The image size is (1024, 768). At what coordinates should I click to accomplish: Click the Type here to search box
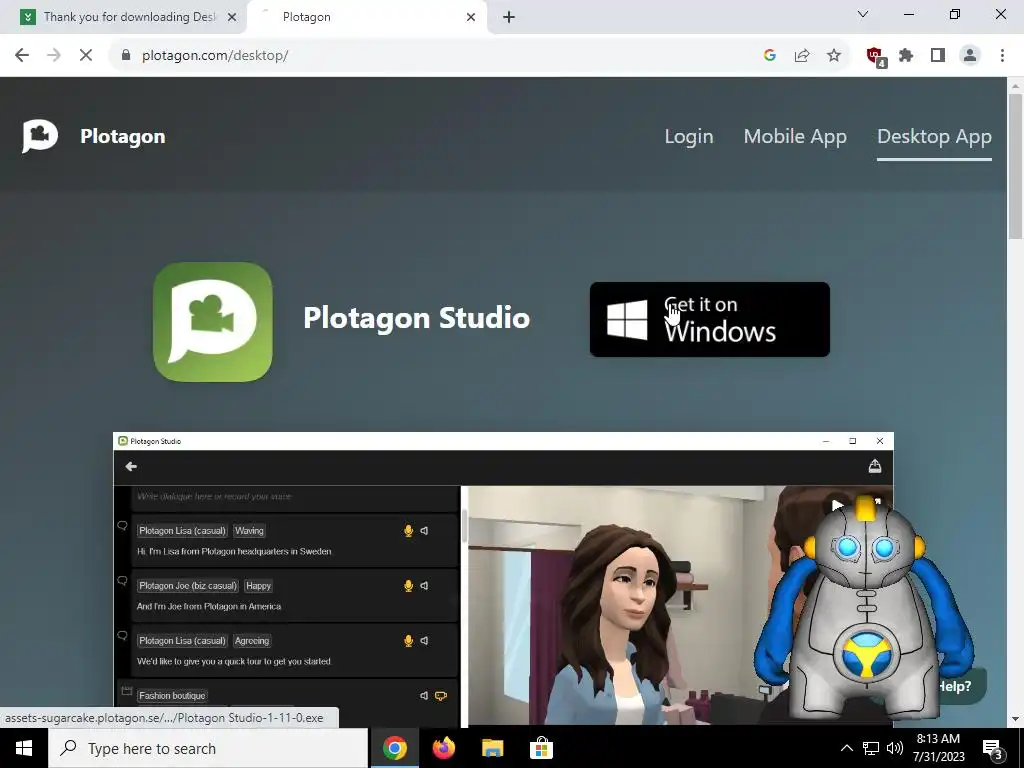click(x=208, y=748)
